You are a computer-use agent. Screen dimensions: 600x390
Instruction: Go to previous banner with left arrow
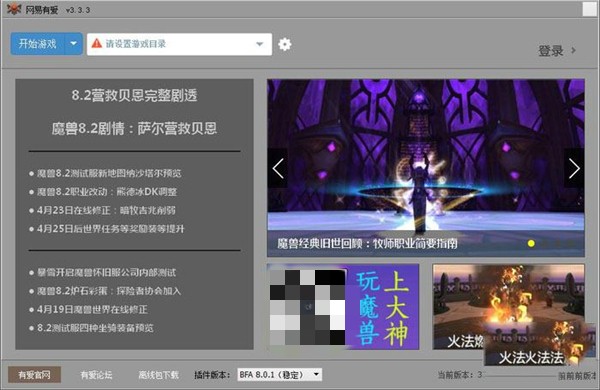tap(278, 168)
